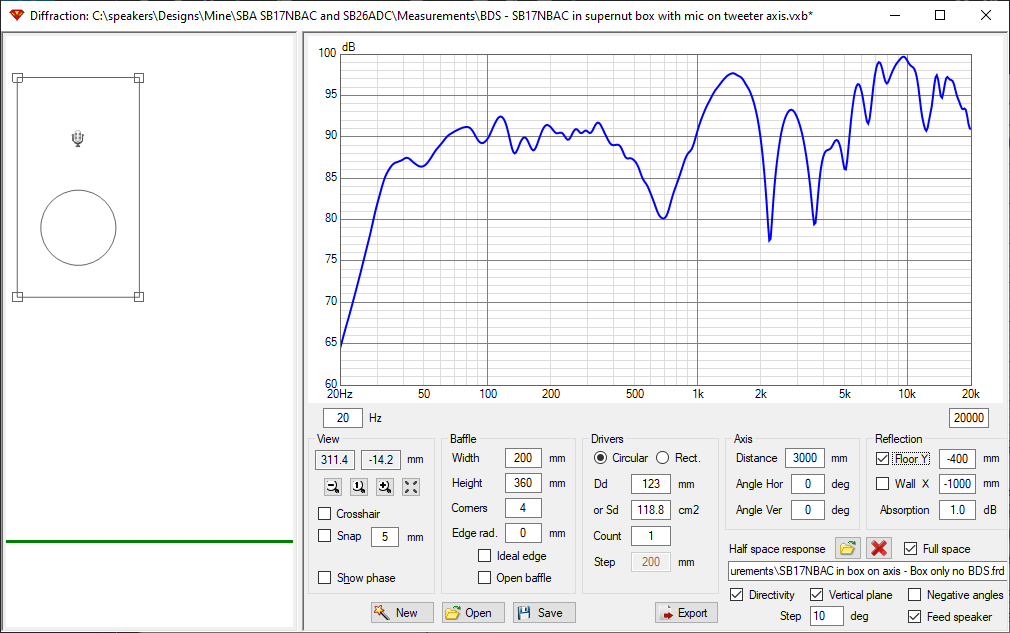Screen dimensions: 1010x633
Task: Select the microphone marker on the baffle
Action: coord(78,138)
